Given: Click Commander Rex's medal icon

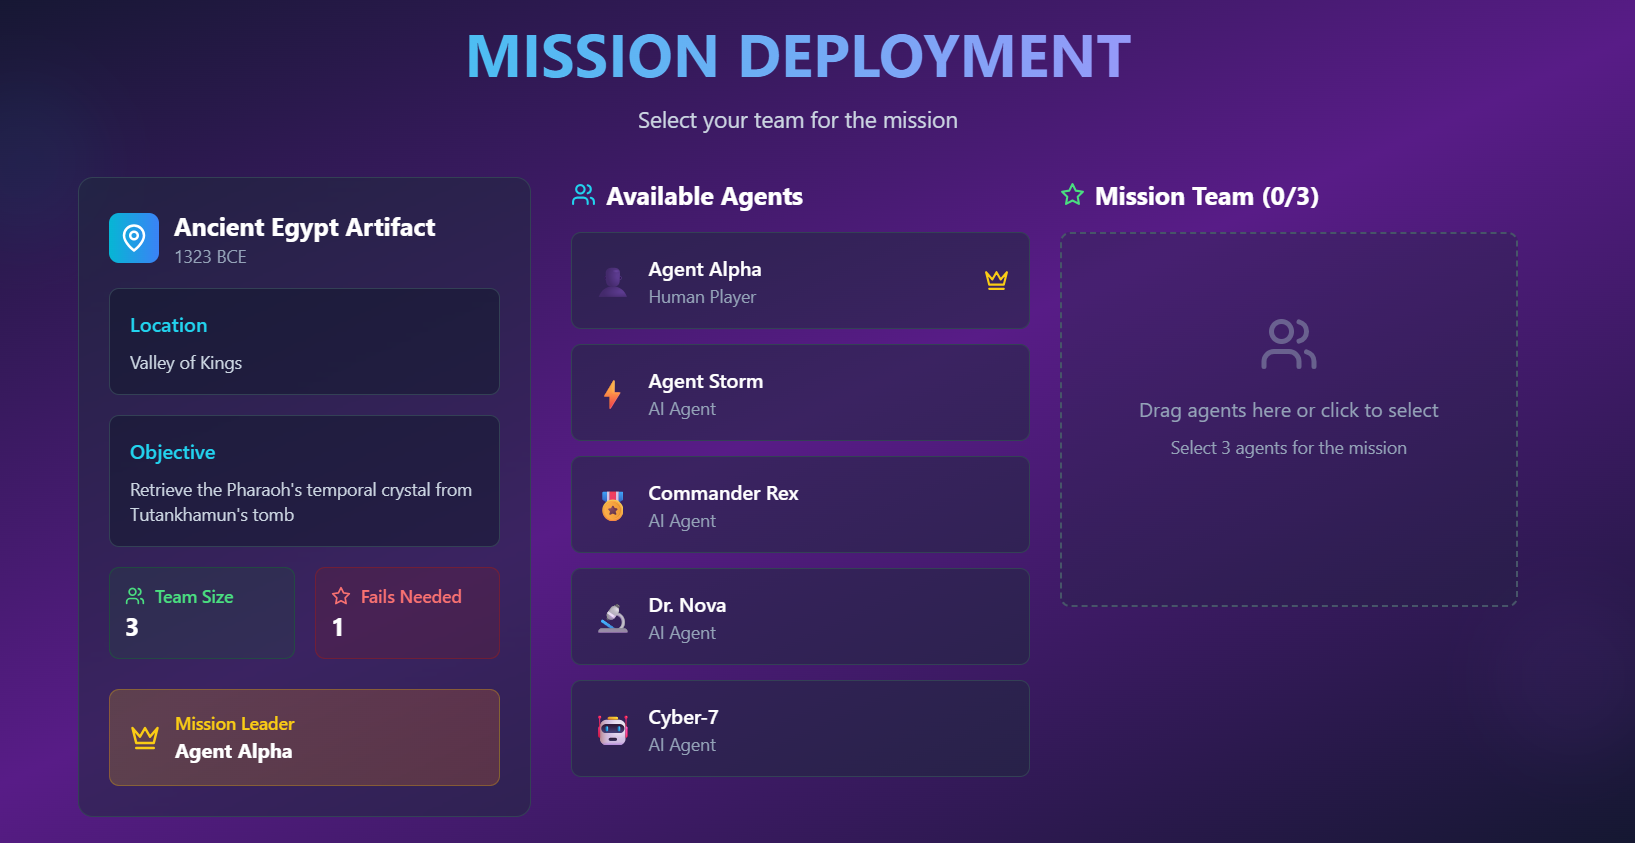Looking at the screenshot, I should point(613,506).
